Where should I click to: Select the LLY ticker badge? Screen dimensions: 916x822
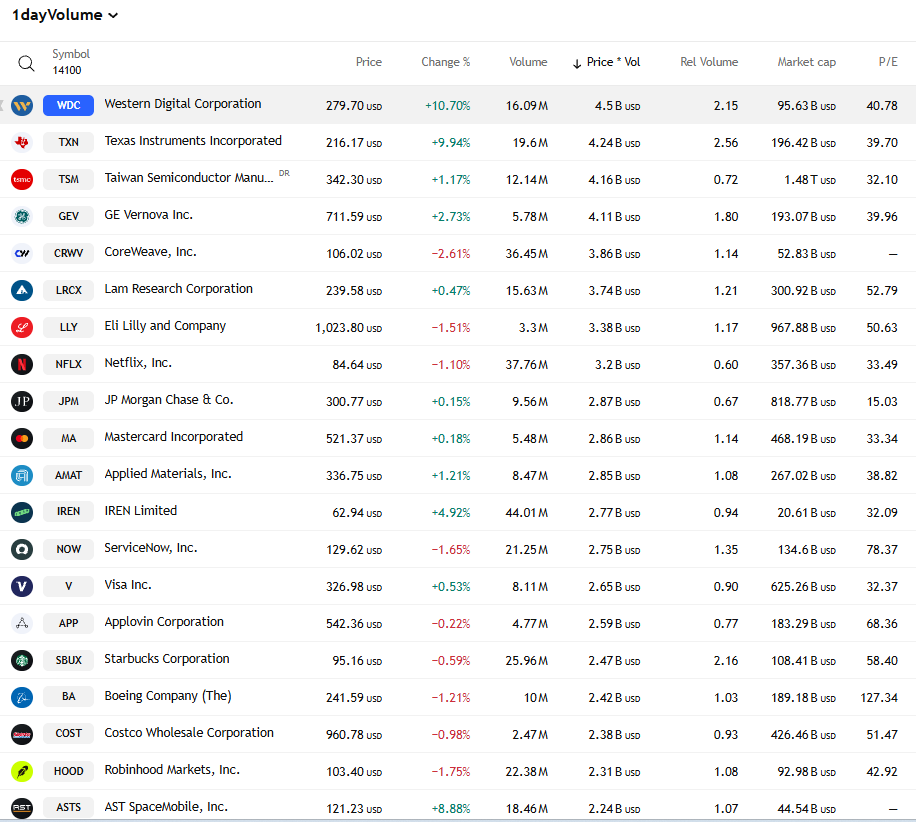68,327
